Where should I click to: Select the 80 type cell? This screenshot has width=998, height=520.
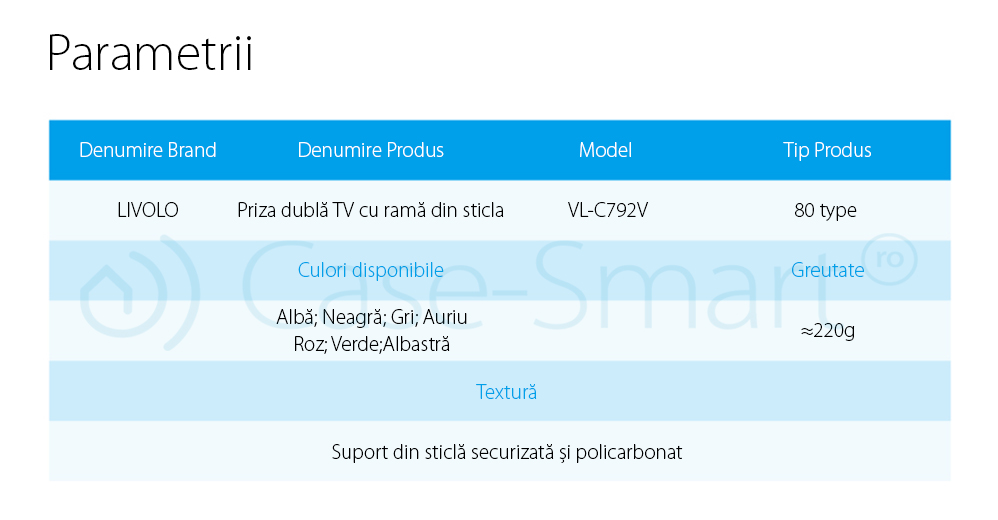826,210
